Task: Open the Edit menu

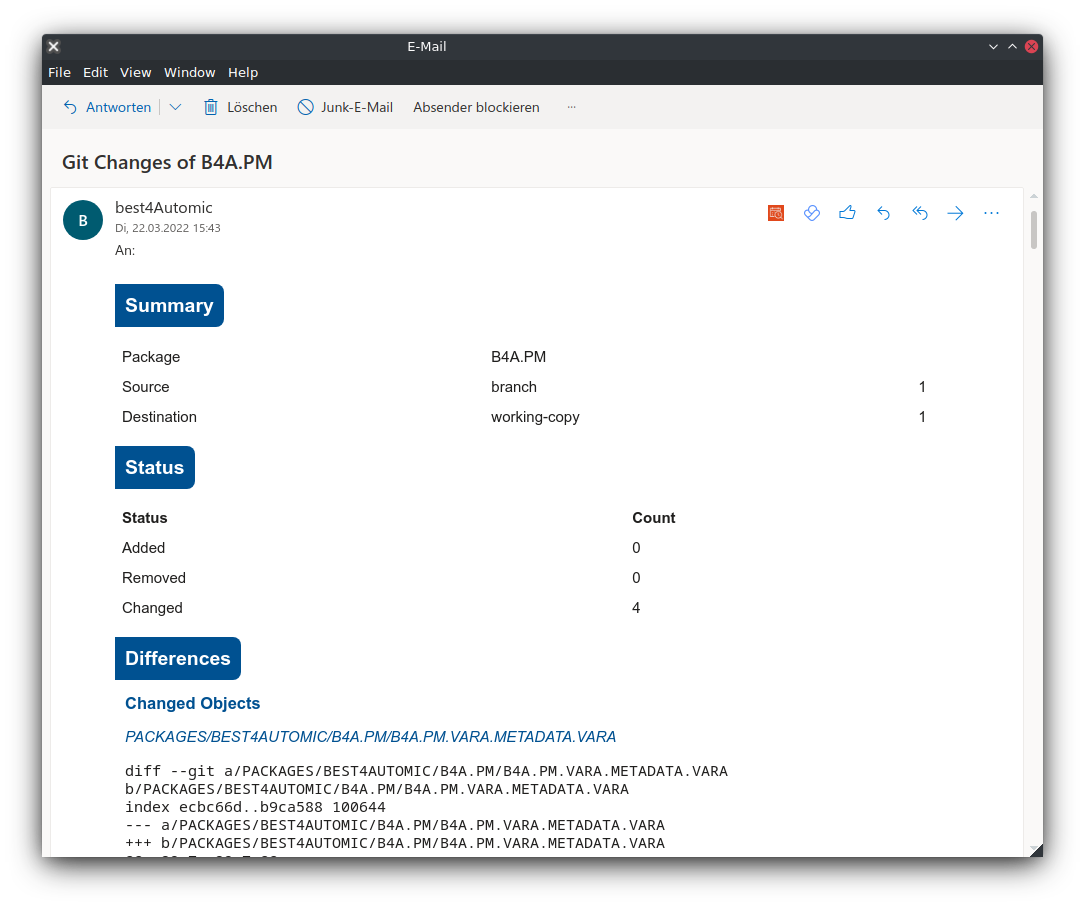Action: pos(95,73)
